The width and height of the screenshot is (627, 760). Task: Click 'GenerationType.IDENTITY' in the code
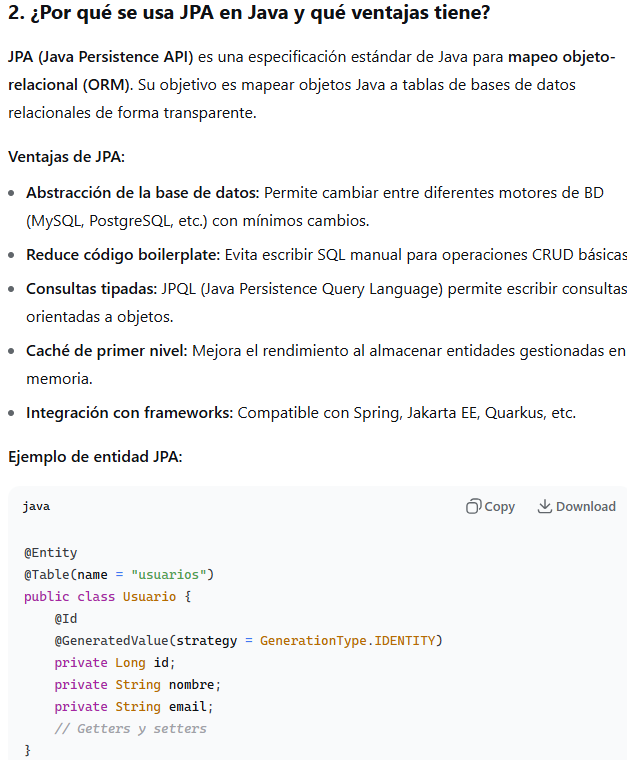(x=347, y=641)
